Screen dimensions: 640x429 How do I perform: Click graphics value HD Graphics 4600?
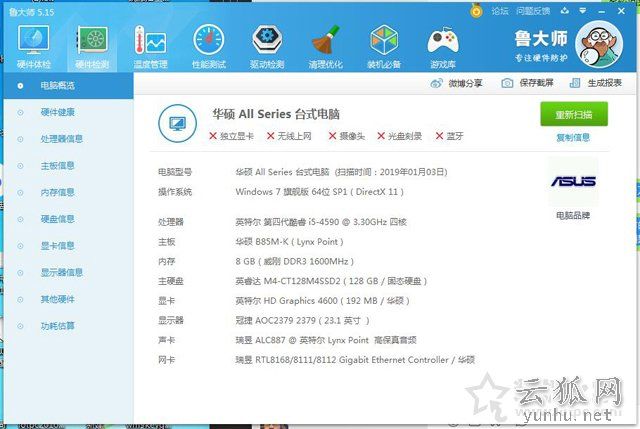[x=322, y=301]
